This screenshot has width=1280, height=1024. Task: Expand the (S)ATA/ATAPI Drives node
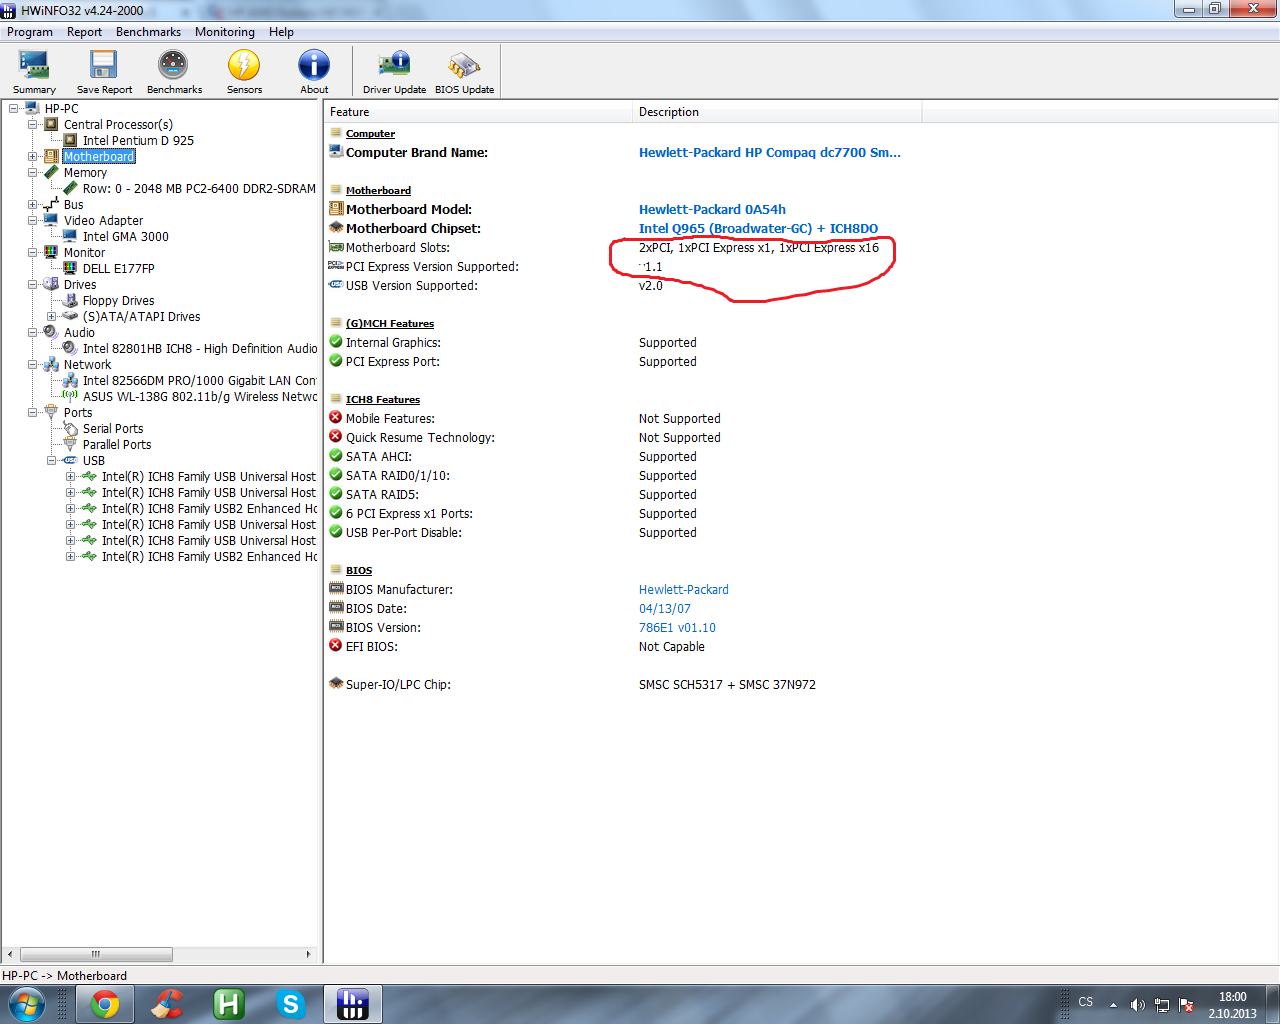pyautogui.click(x=52, y=316)
